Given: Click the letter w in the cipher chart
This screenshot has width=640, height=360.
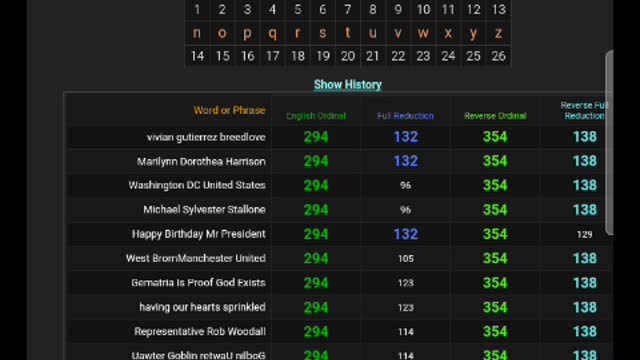Looking at the screenshot, I should pos(423,33).
